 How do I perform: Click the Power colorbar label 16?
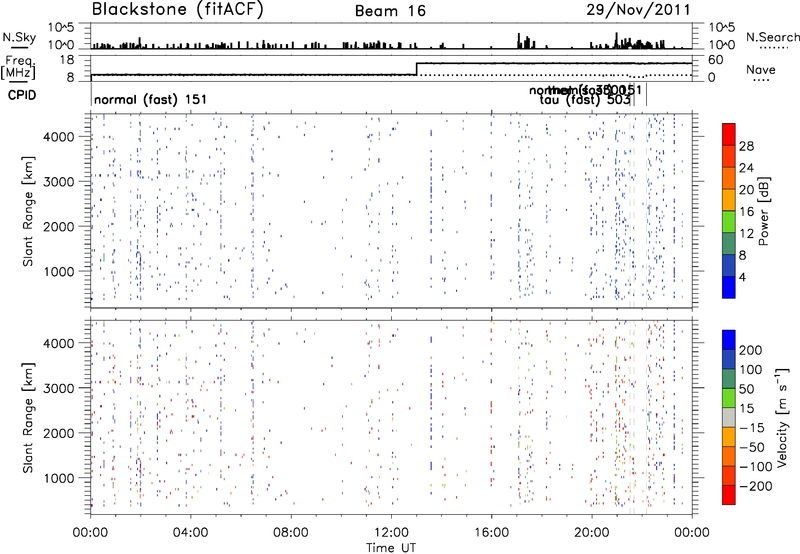pyautogui.click(x=746, y=212)
